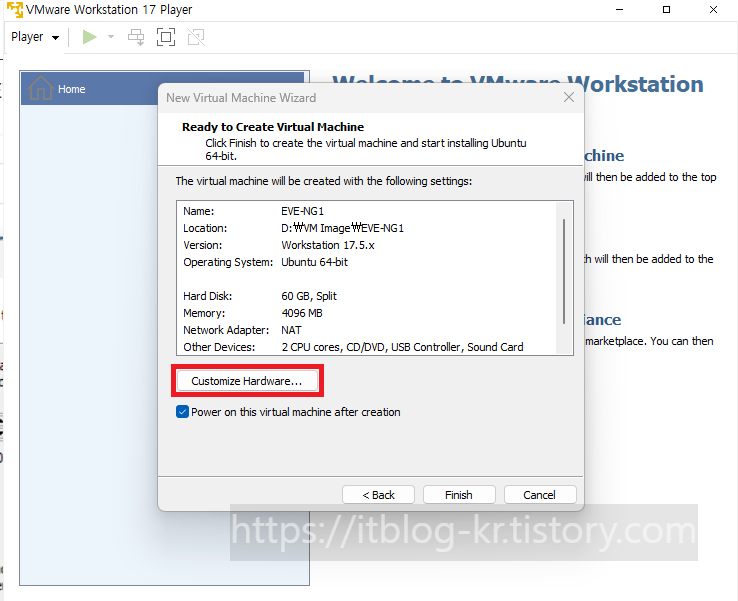Screen dimensions: 738x601
Task: Go Back in the wizard
Action: click(378, 495)
